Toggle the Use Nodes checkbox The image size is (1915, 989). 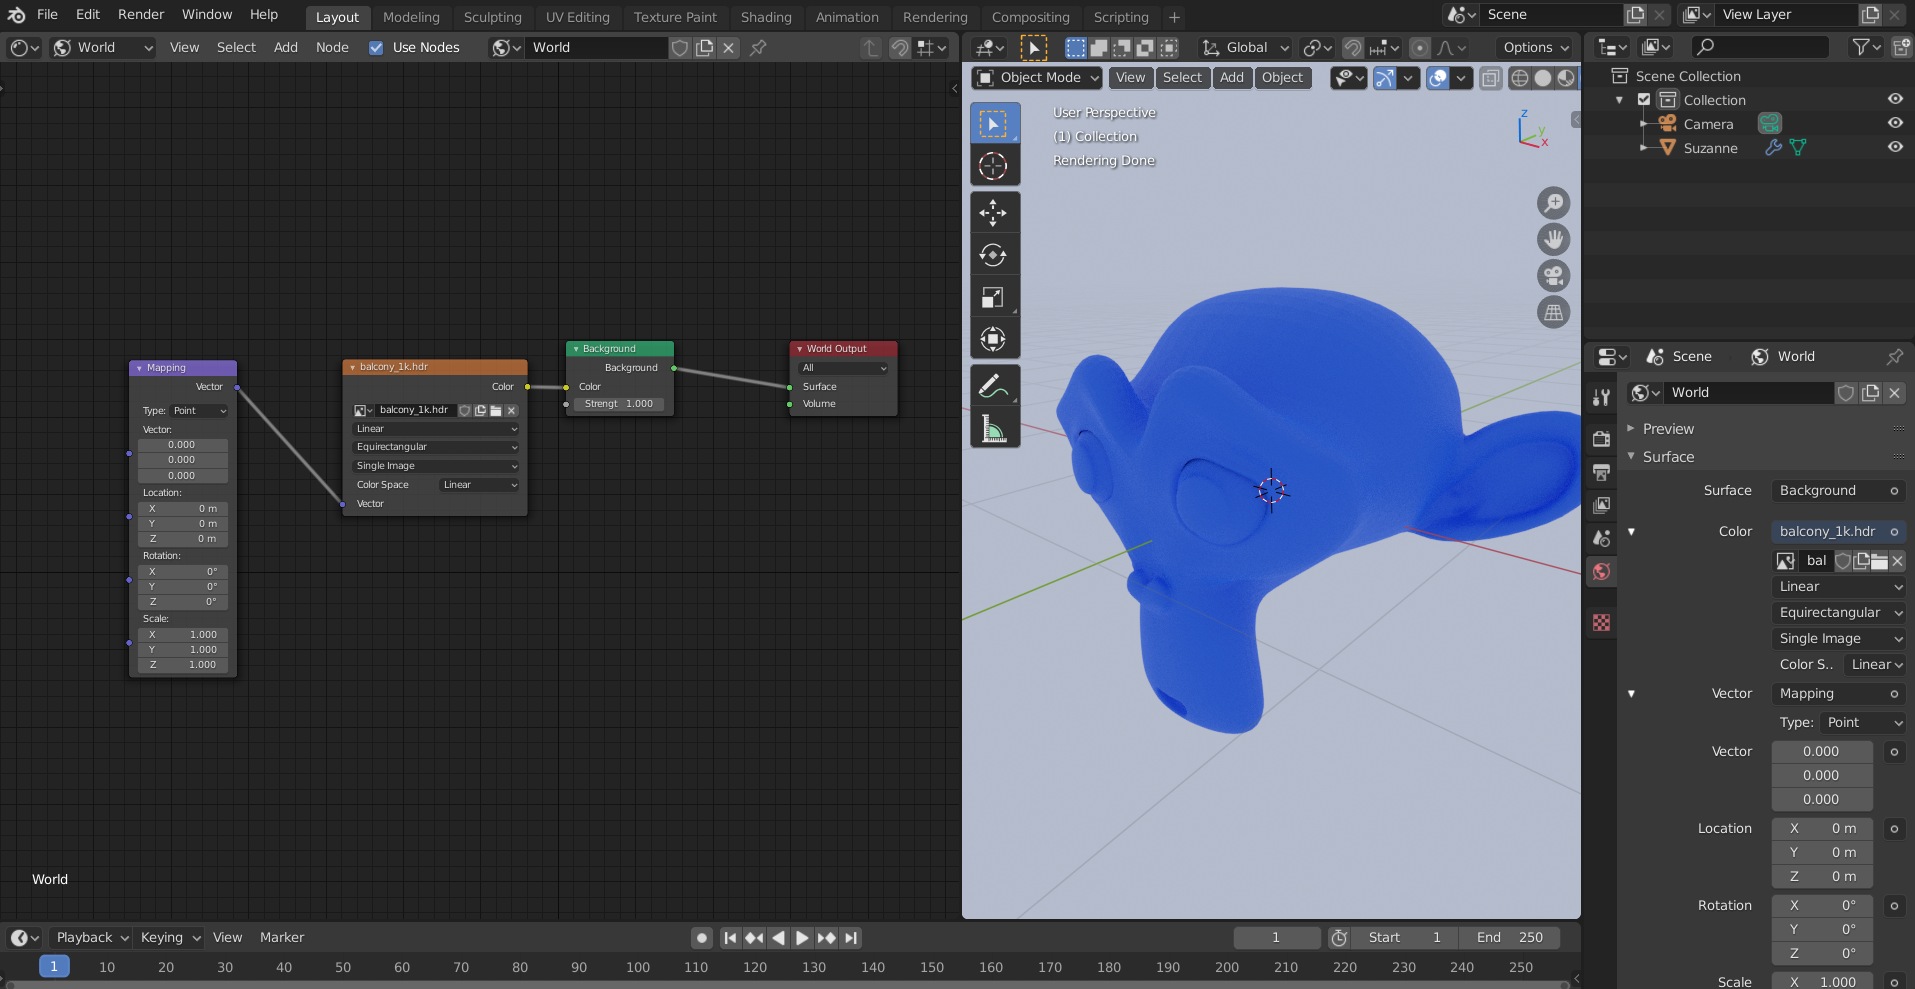[376, 48]
